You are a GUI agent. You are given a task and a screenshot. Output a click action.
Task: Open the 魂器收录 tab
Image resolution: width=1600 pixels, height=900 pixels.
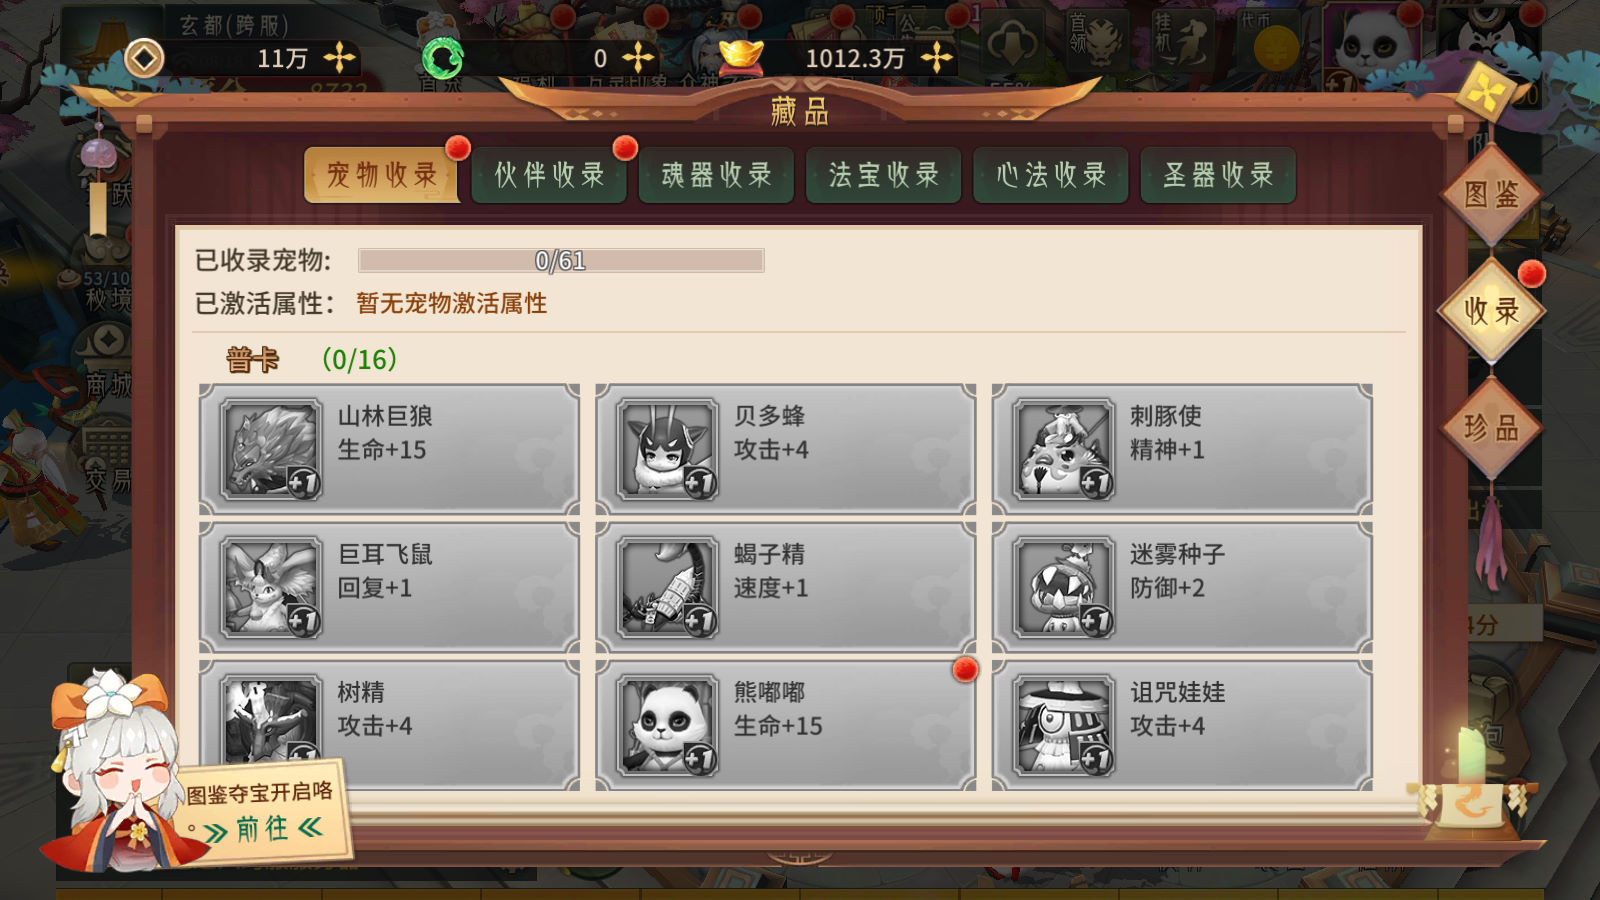[x=717, y=175]
